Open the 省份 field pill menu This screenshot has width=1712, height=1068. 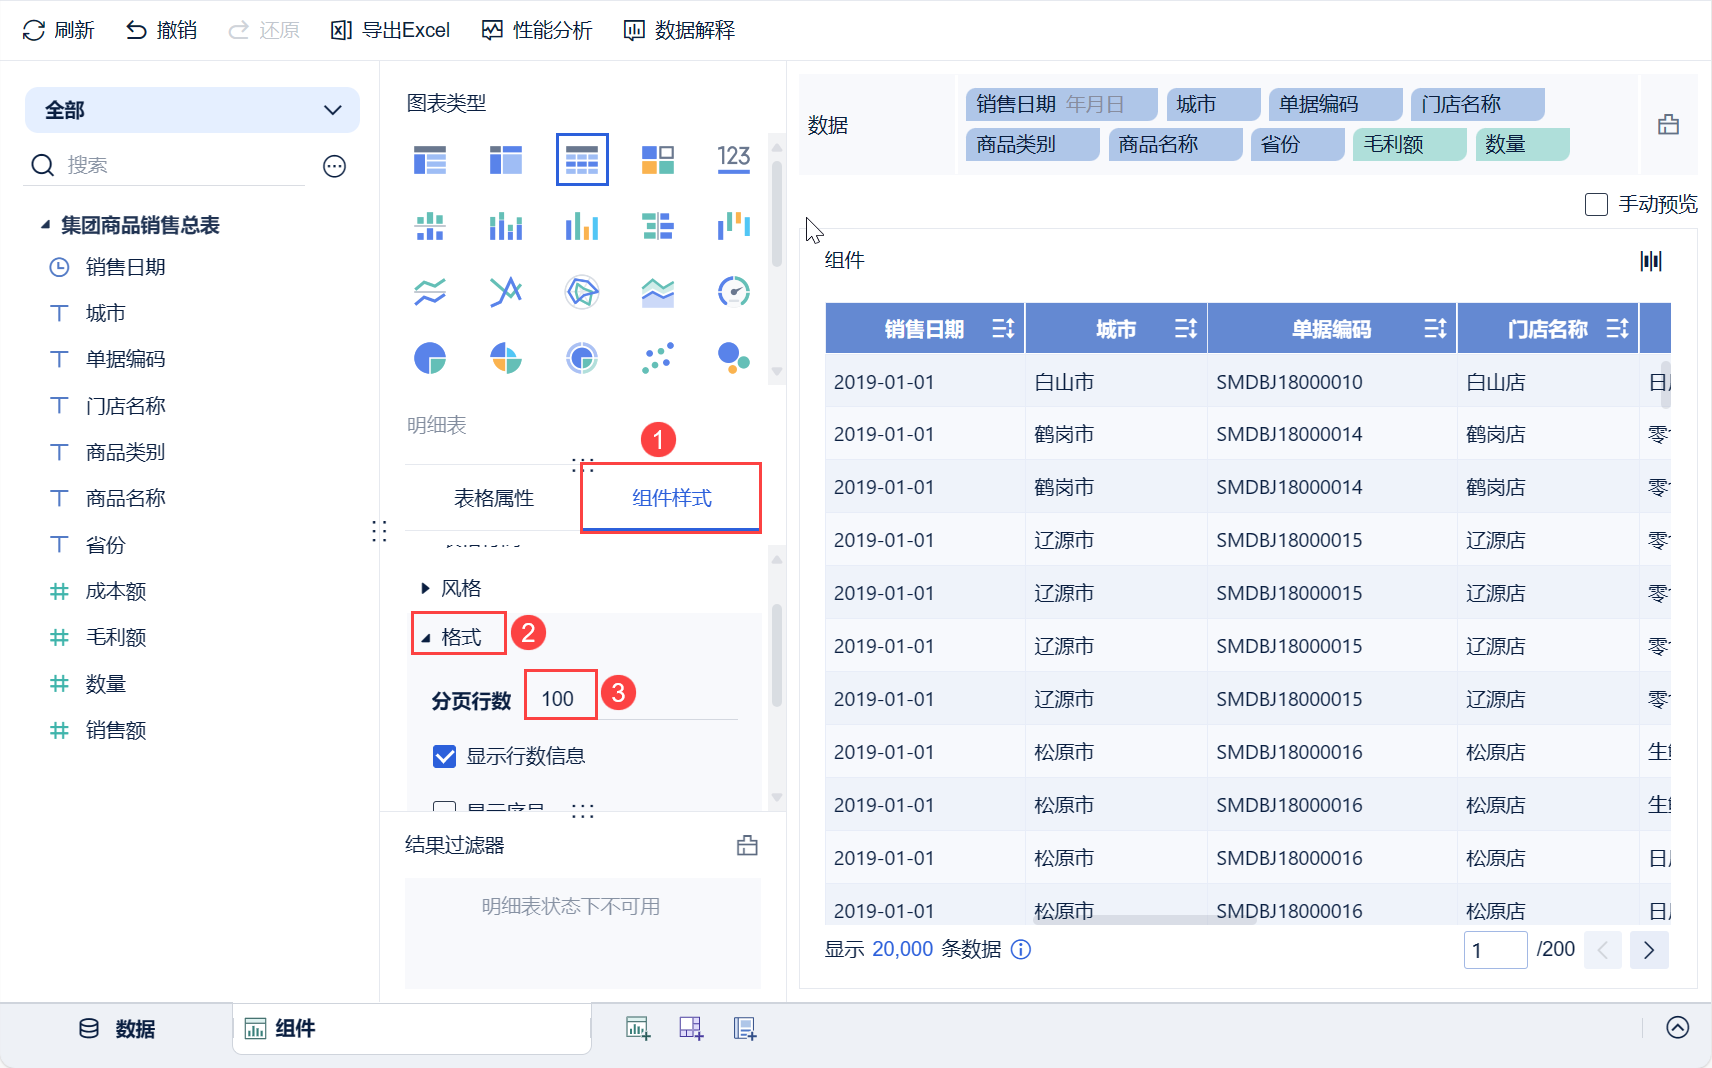coord(1297,144)
